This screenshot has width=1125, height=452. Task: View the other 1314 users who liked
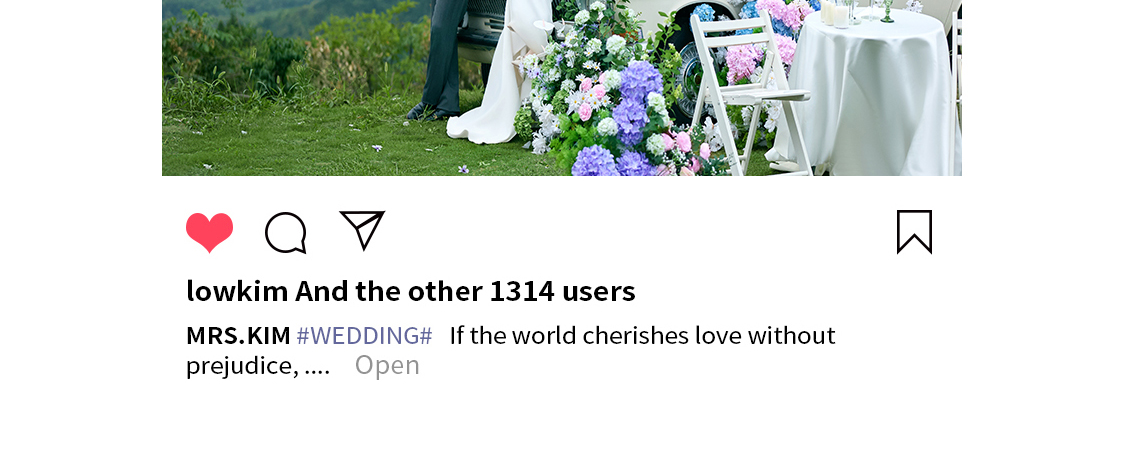(465, 291)
